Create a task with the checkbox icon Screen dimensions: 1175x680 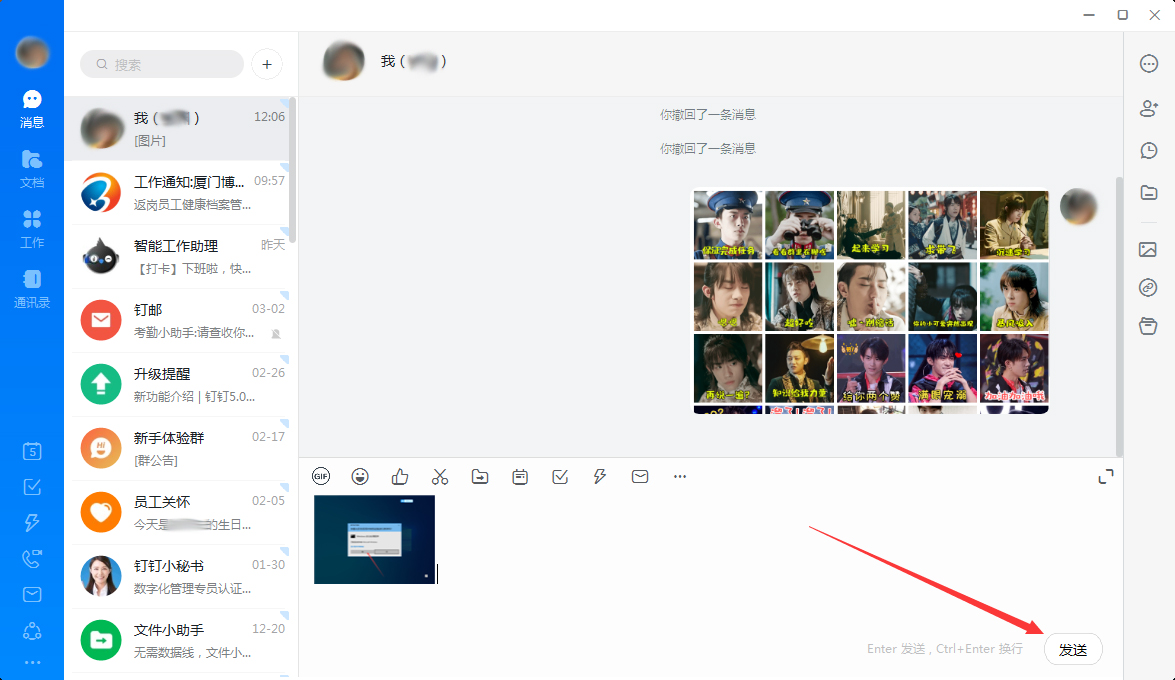click(560, 476)
